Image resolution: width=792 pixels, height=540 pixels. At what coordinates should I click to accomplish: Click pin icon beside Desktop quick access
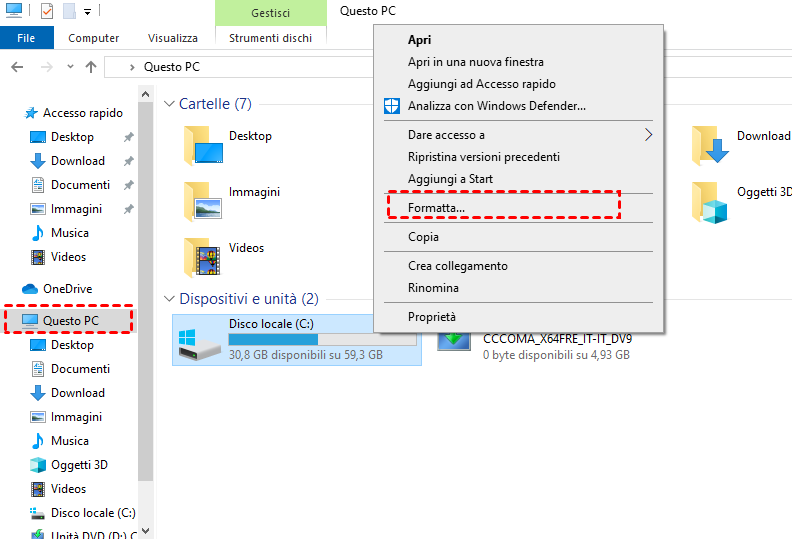(x=129, y=137)
